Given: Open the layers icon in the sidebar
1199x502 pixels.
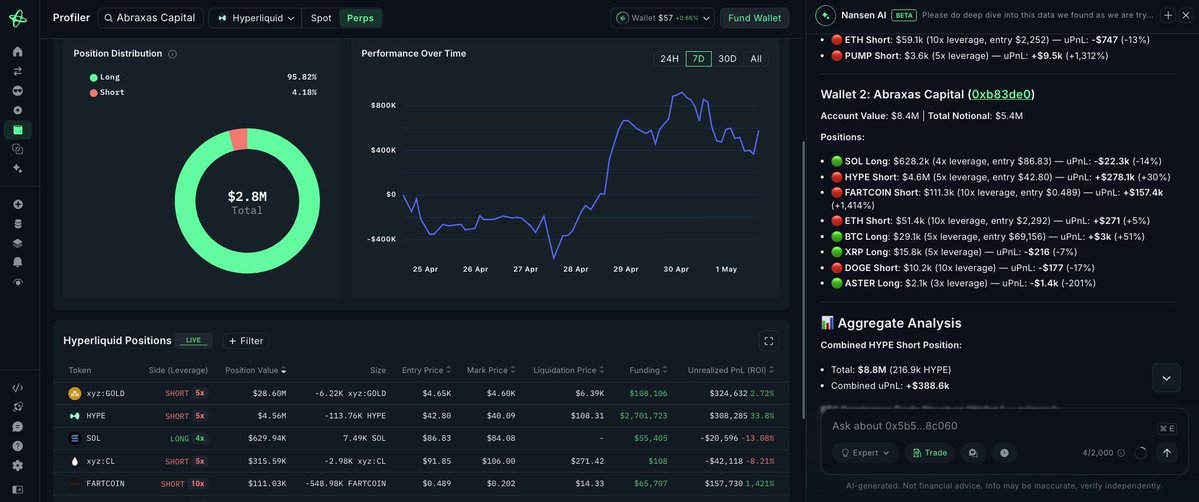Looking at the screenshot, I should click(x=18, y=243).
